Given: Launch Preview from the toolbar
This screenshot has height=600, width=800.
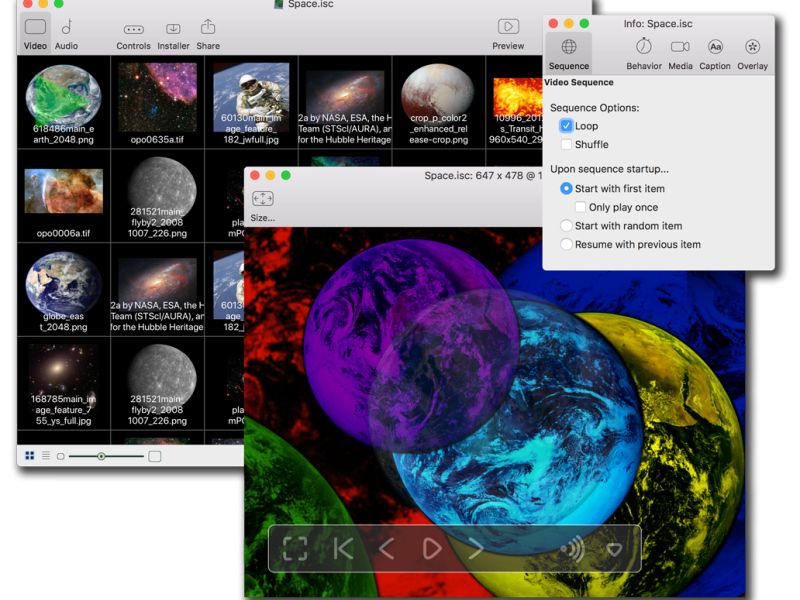Looking at the screenshot, I should (x=508, y=34).
